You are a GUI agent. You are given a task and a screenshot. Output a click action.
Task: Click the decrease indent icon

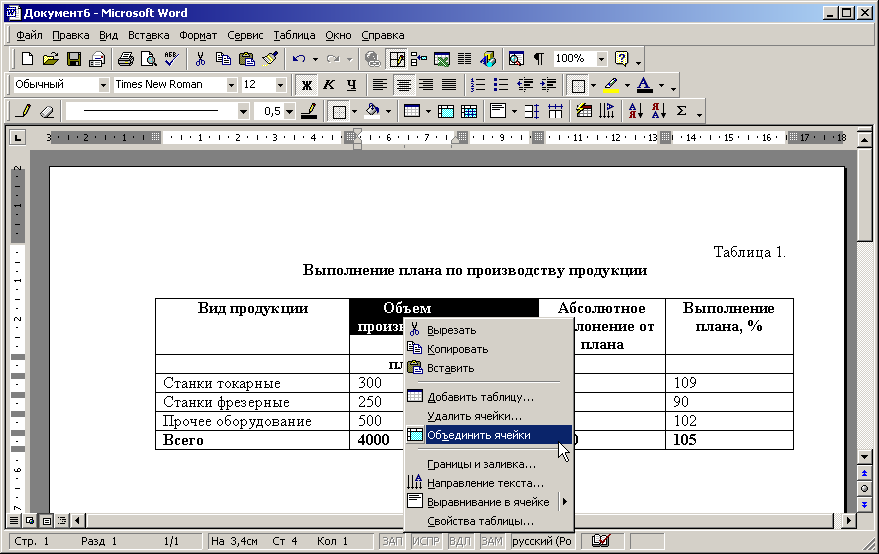tap(525, 85)
